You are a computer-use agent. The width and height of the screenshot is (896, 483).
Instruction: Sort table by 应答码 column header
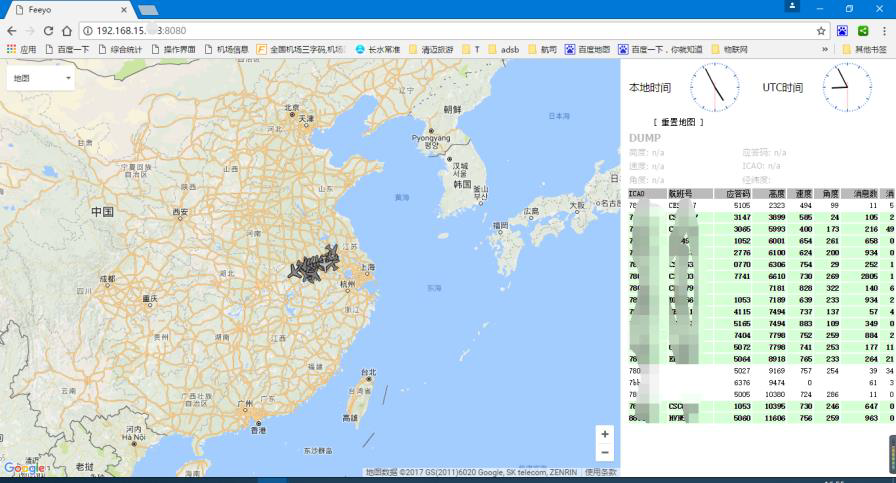[x=733, y=194]
